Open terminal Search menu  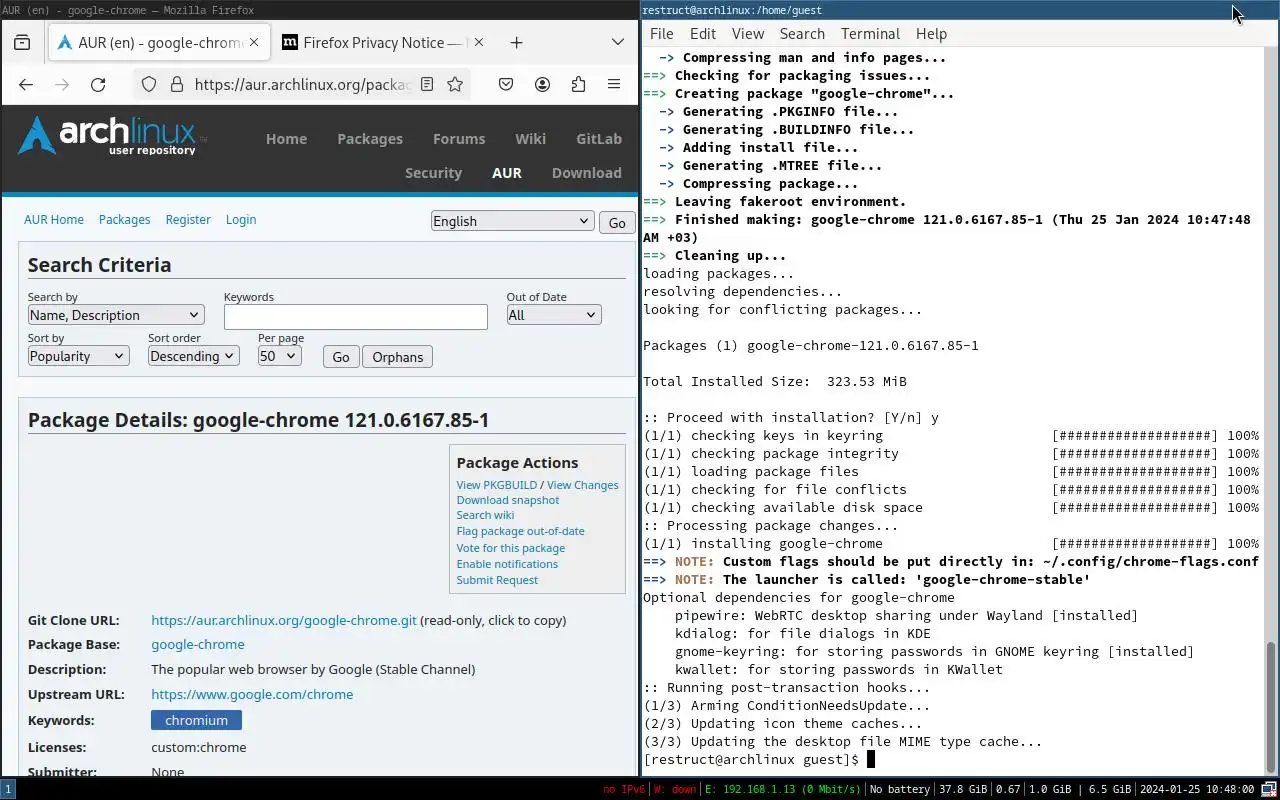pos(802,34)
